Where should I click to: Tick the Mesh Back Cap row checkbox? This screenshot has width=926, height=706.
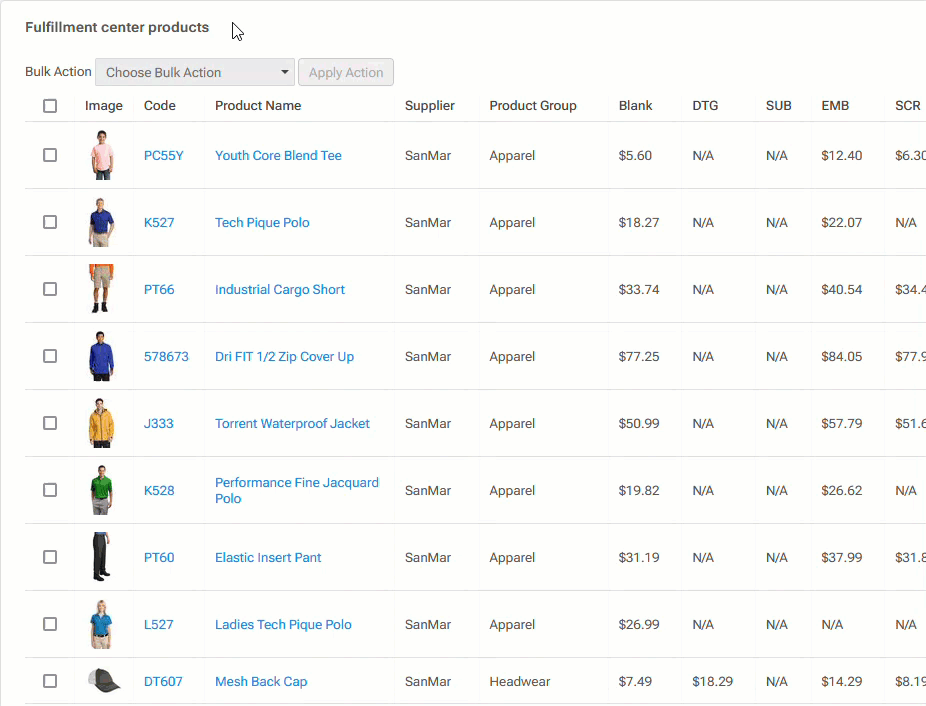click(50, 681)
